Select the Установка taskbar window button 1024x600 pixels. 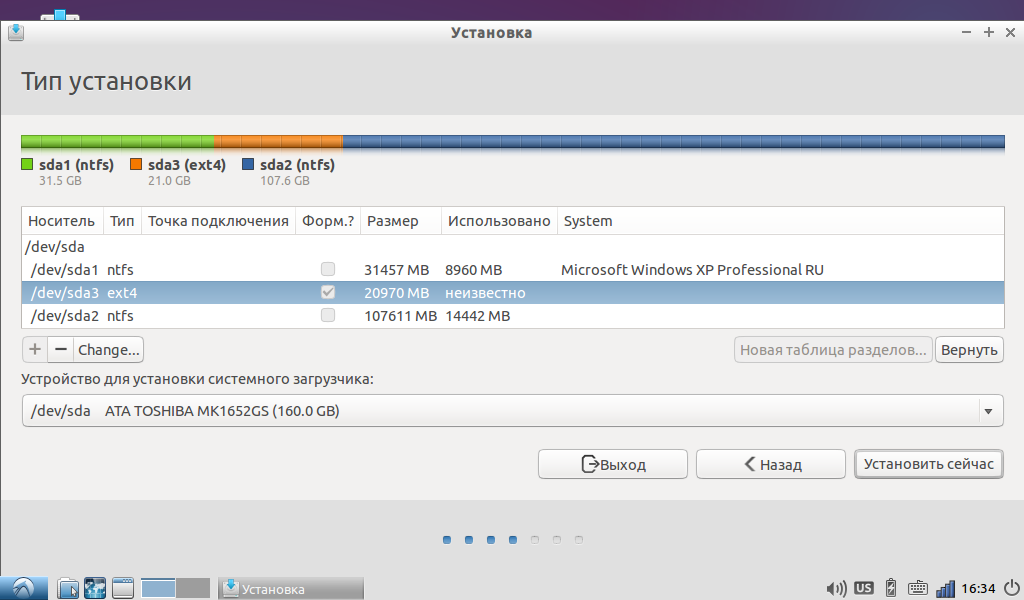tap(291, 588)
